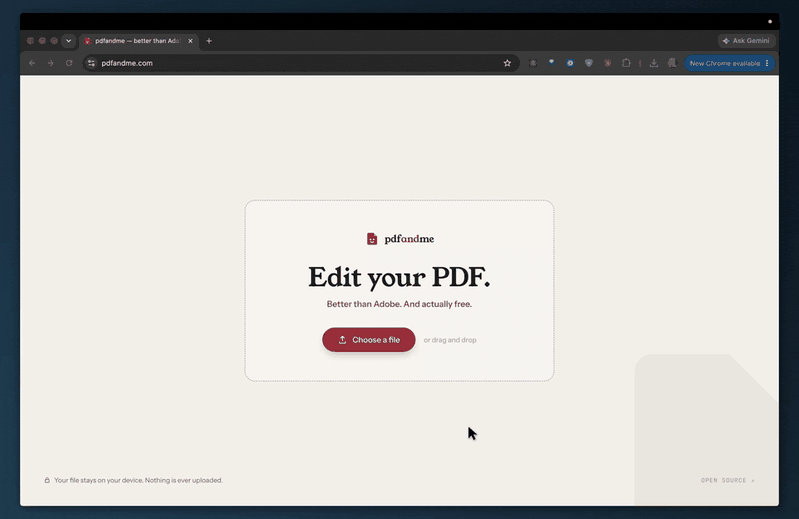The height and width of the screenshot is (519, 799).
Task: Open the Downloads tray icon
Action: (x=654, y=63)
